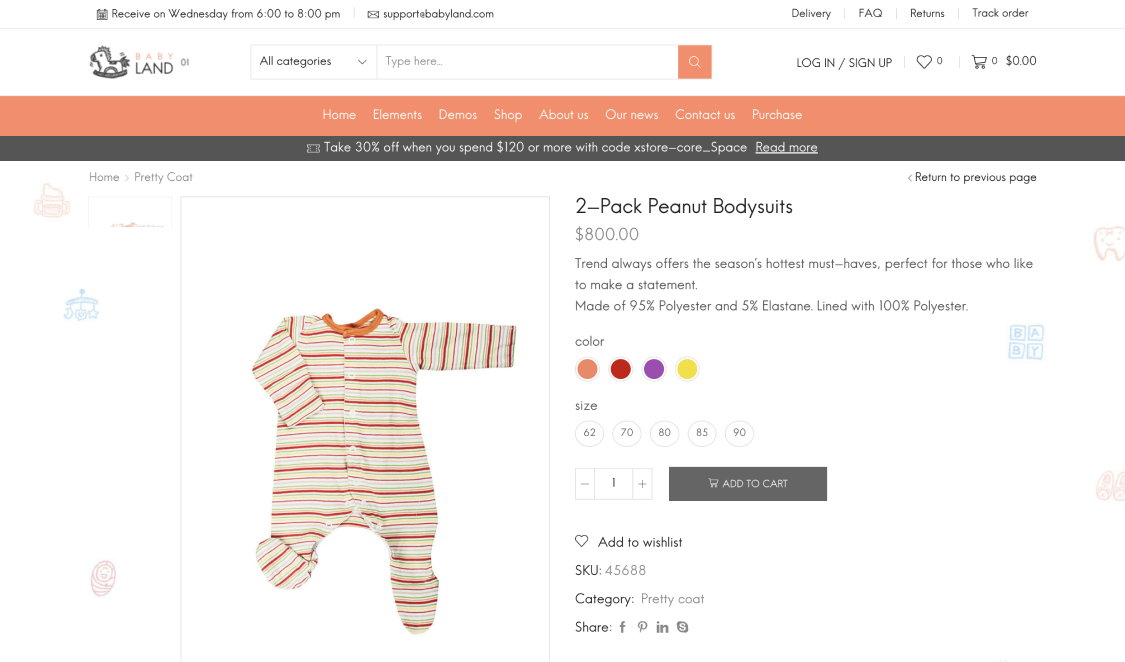The image size is (1125, 662).
Task: Share product on Pinterest
Action: [642, 628]
